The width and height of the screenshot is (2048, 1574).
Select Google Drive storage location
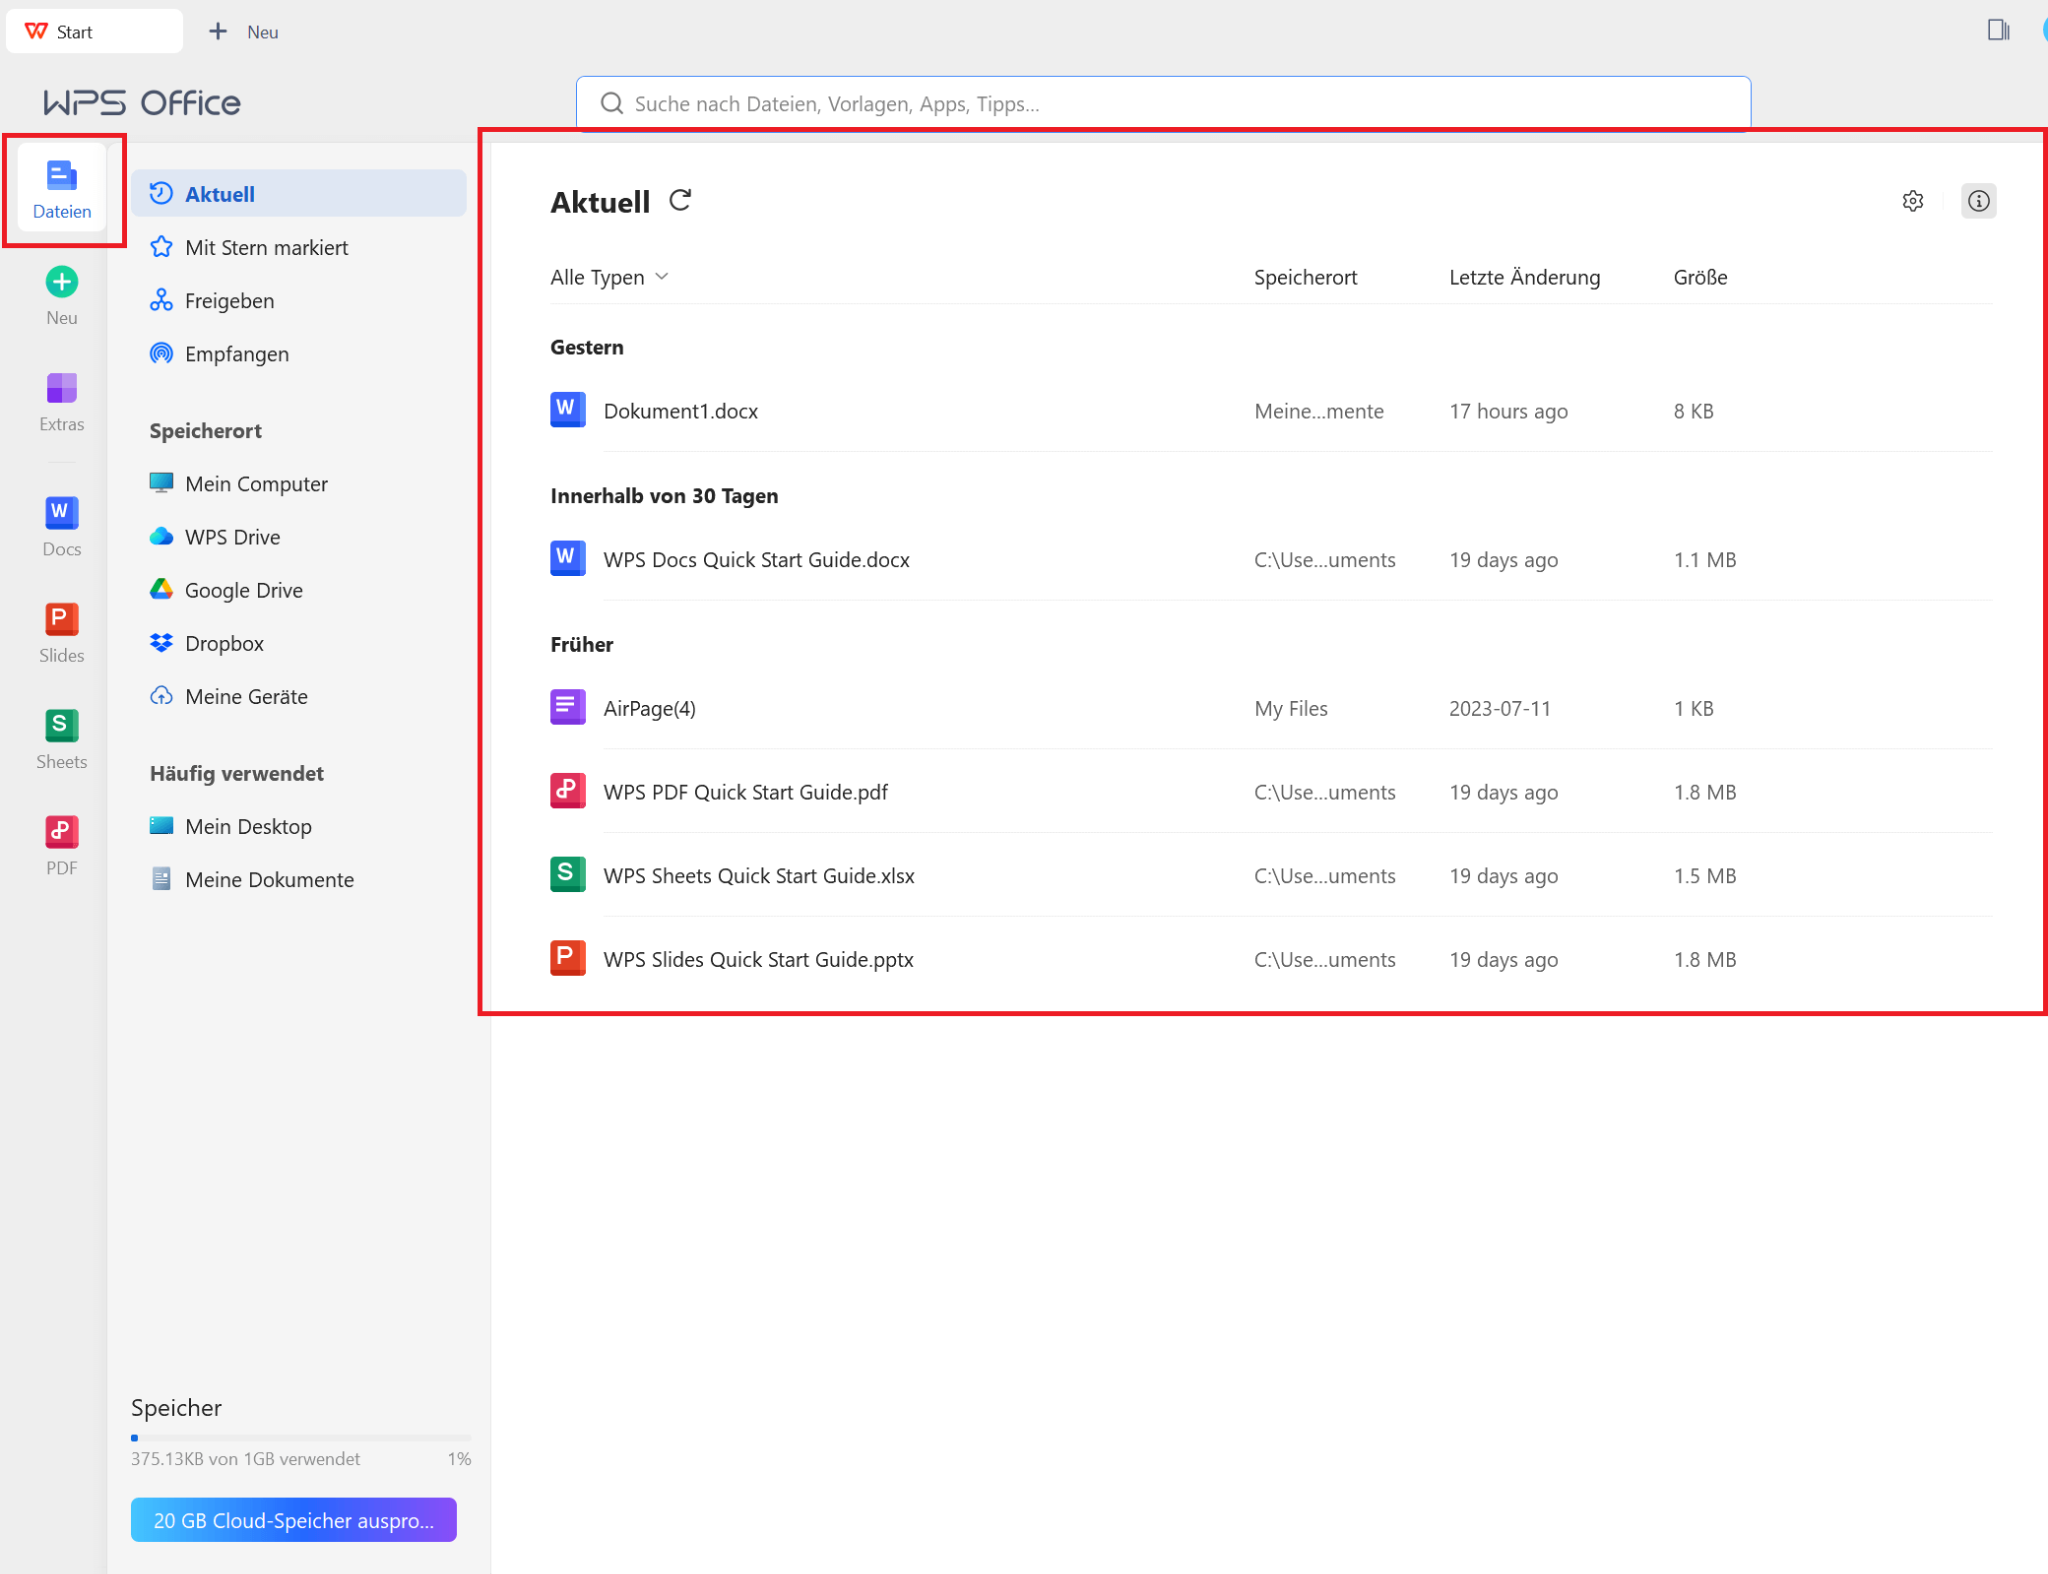(243, 590)
